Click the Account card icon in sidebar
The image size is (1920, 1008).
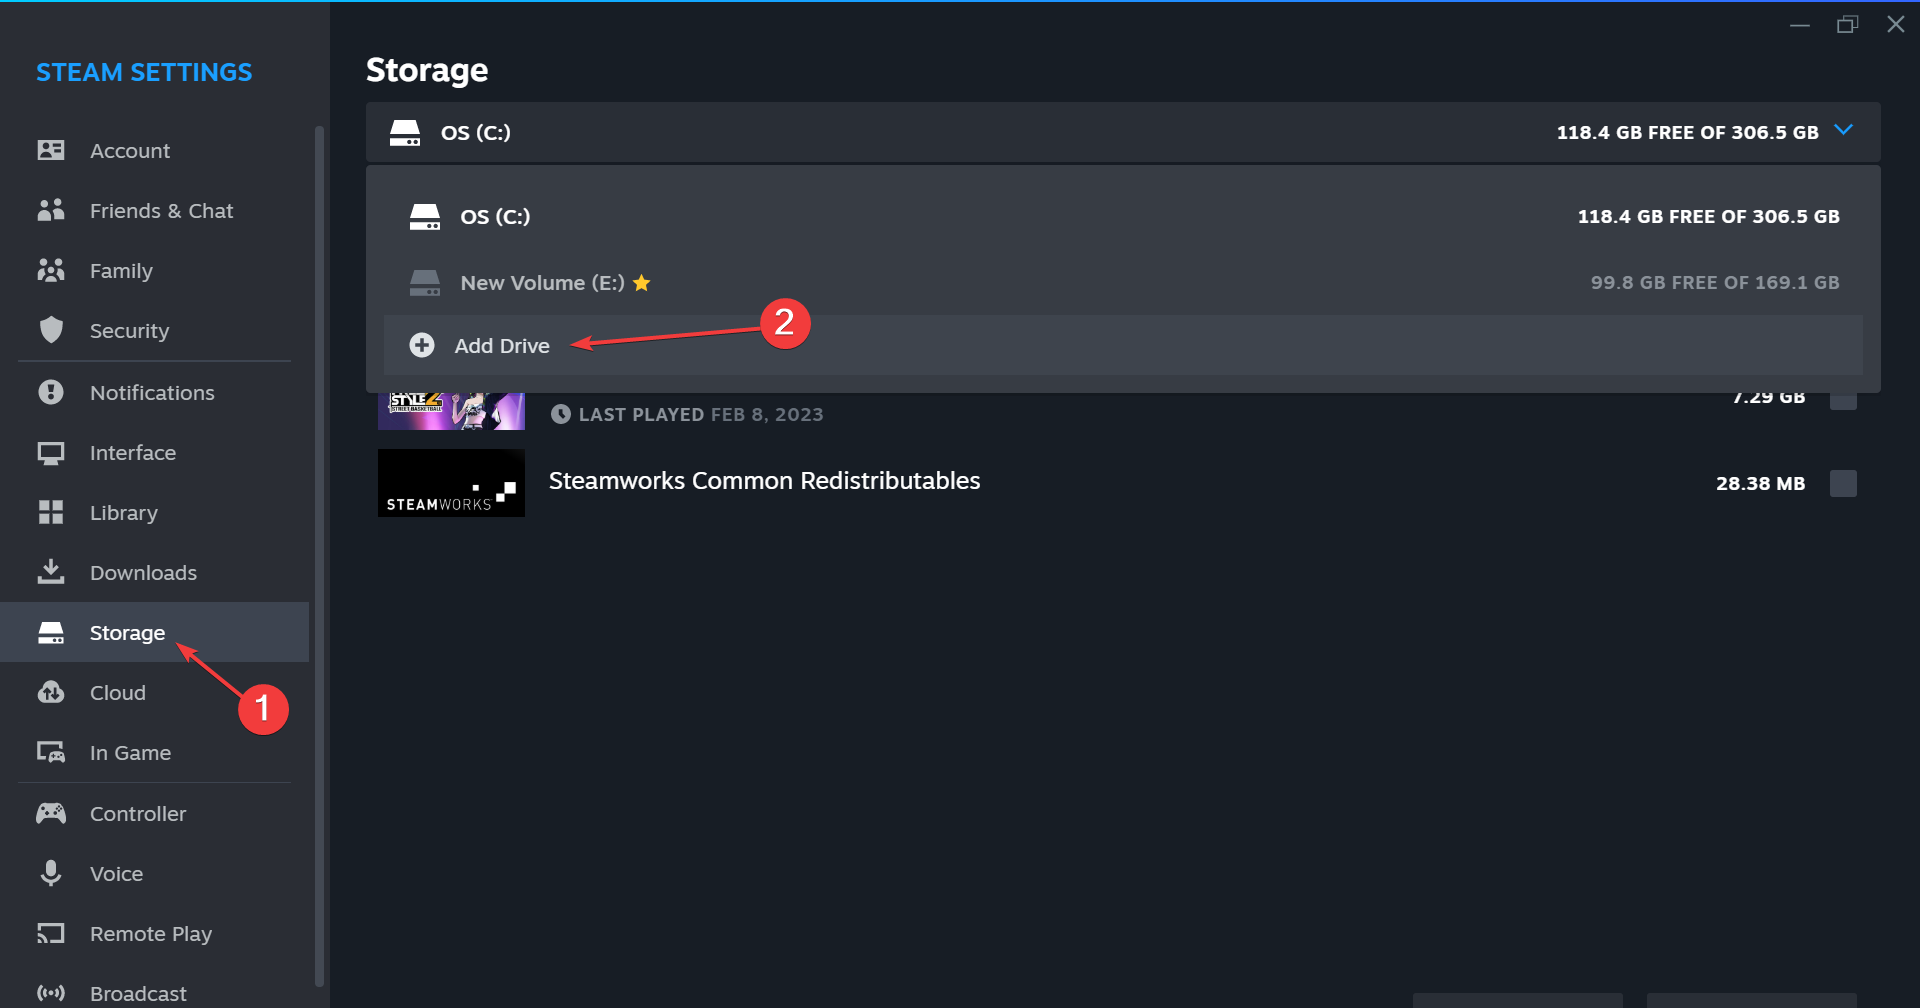click(51, 150)
